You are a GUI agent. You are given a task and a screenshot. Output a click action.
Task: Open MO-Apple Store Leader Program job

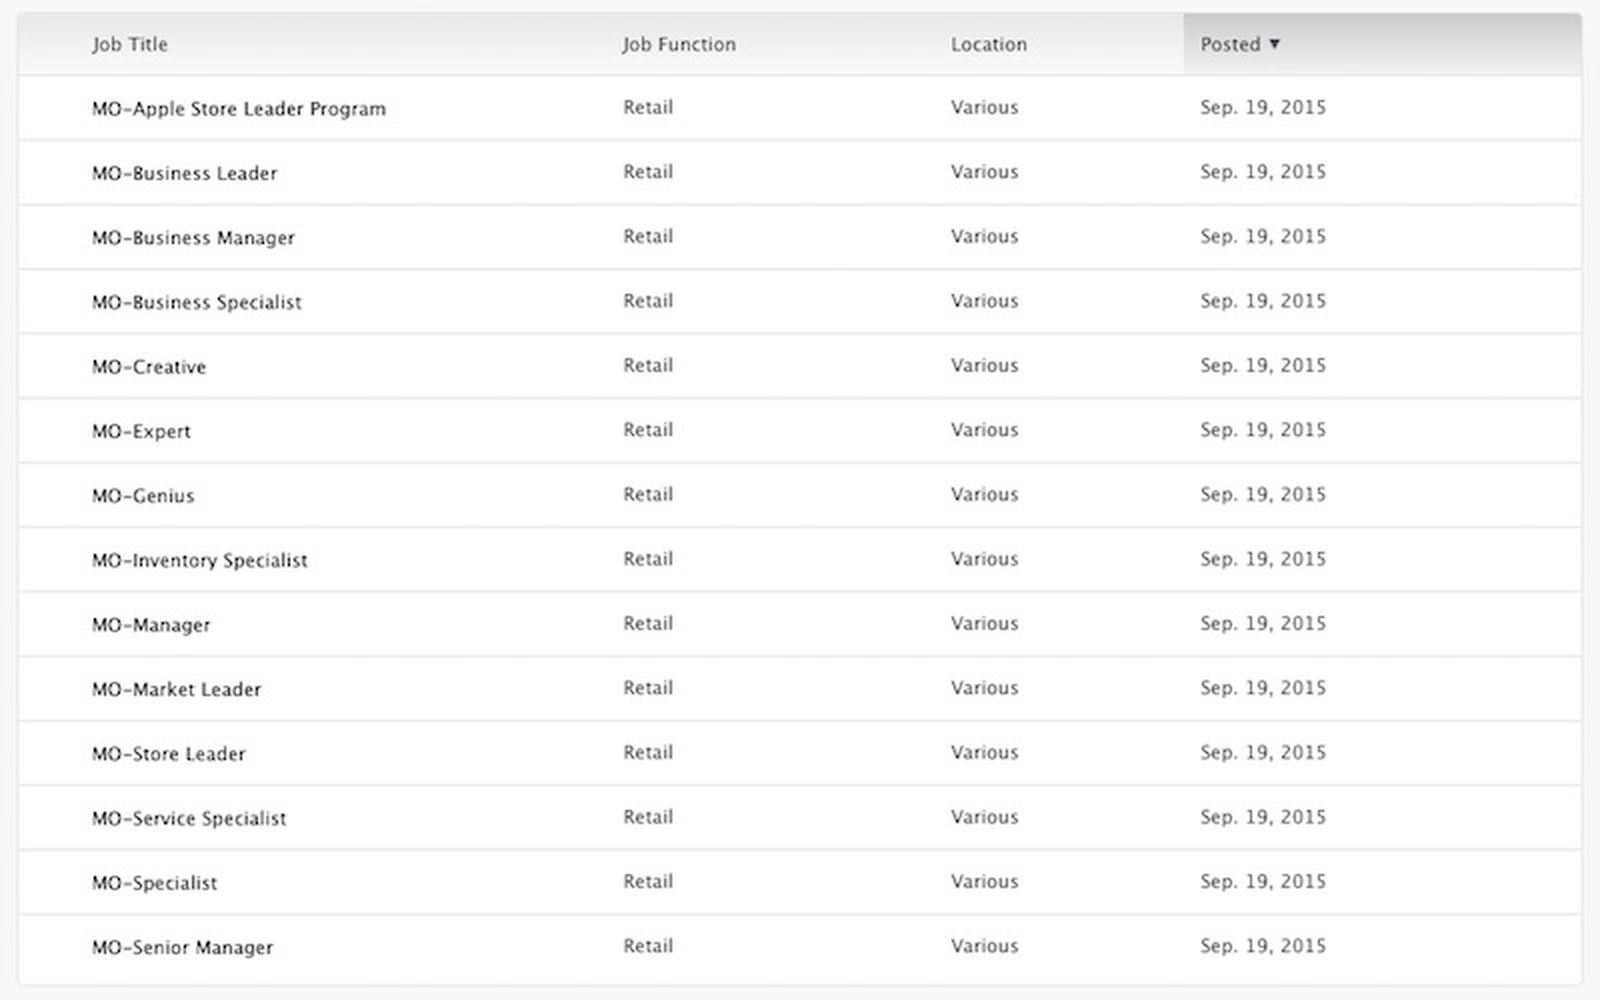(238, 109)
